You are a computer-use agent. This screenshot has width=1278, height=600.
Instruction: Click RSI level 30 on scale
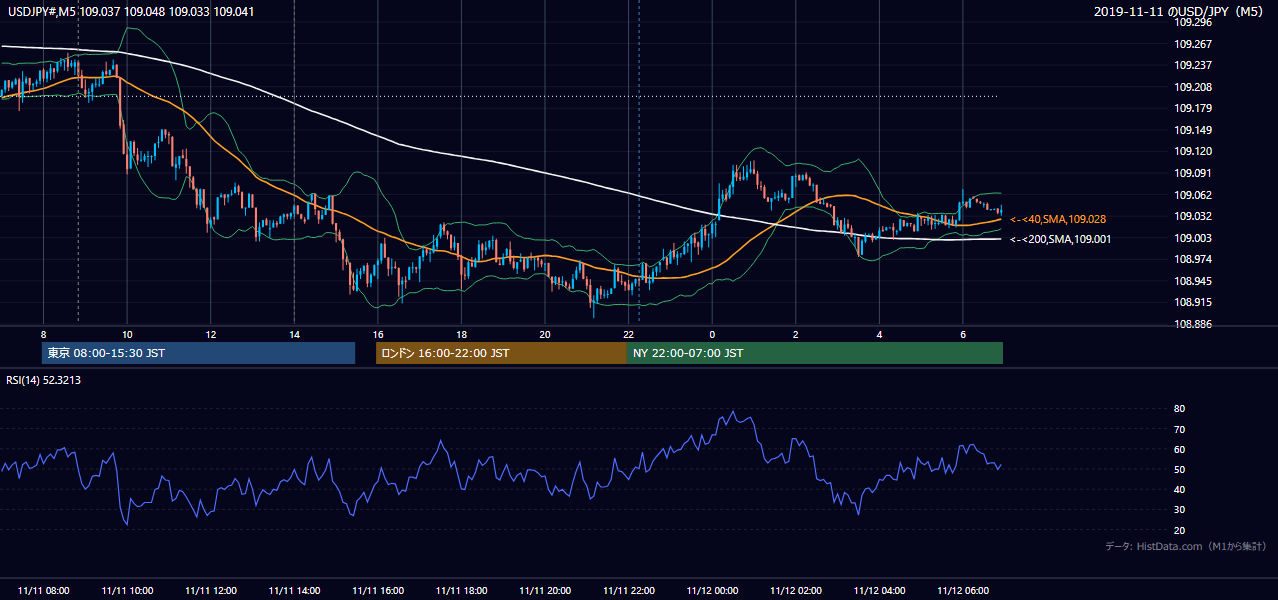click(1180, 510)
